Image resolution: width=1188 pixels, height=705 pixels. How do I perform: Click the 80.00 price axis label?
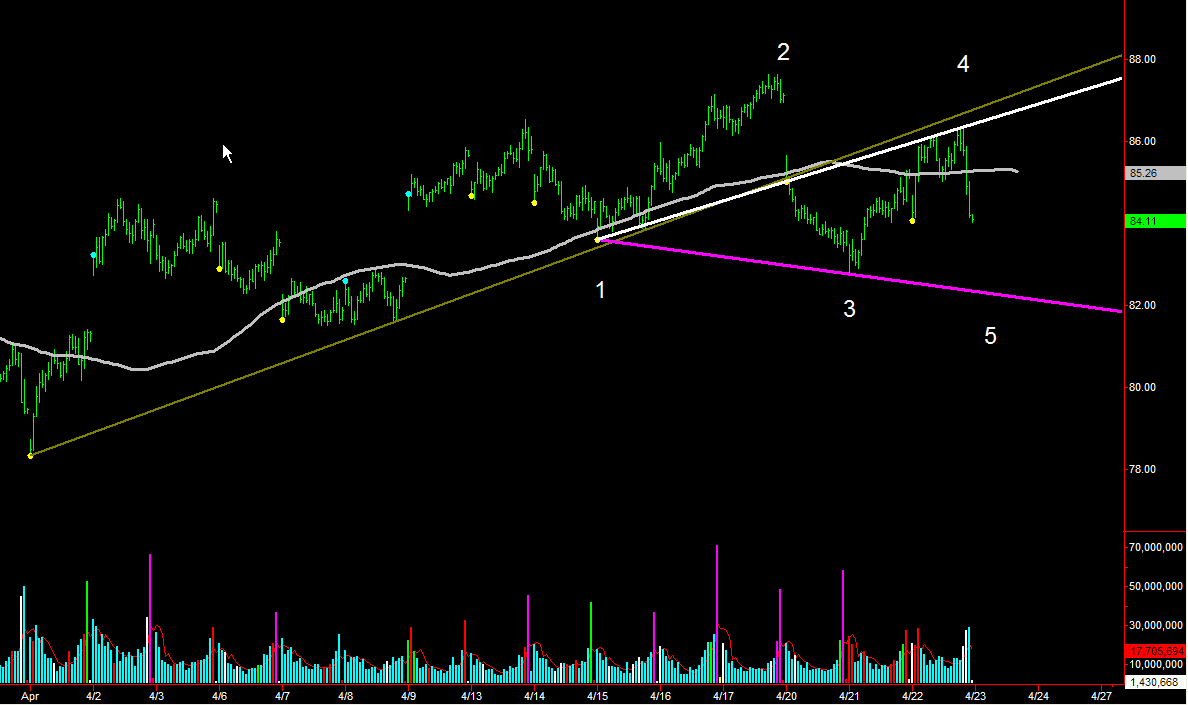point(1142,387)
